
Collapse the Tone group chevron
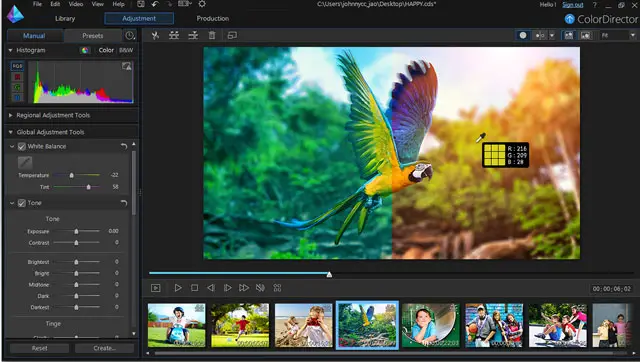tap(12, 203)
